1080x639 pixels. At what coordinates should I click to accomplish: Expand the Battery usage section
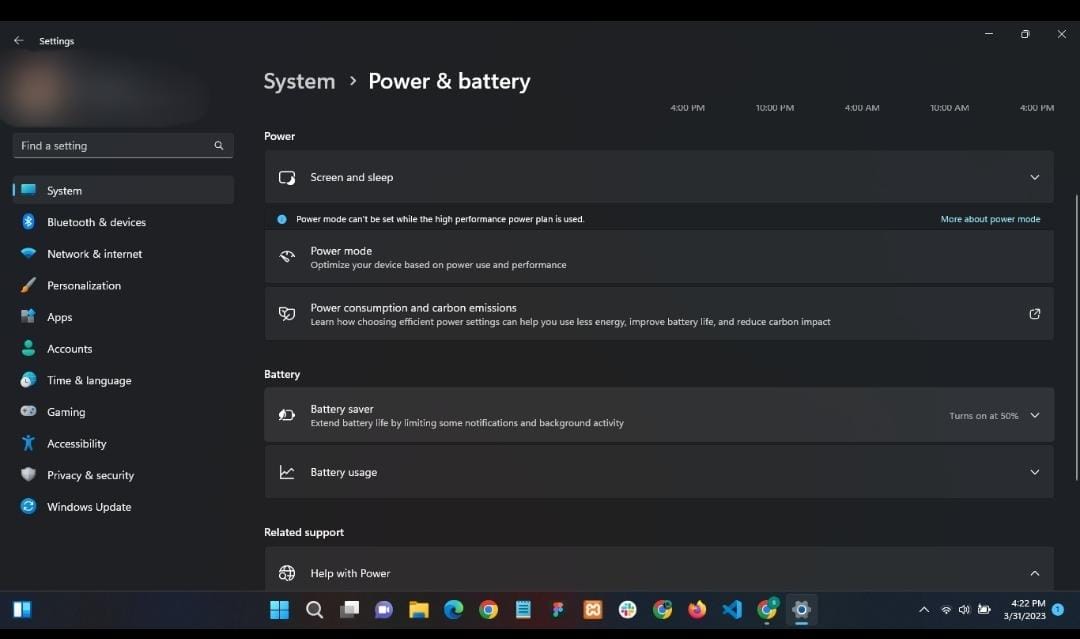pyautogui.click(x=1034, y=472)
